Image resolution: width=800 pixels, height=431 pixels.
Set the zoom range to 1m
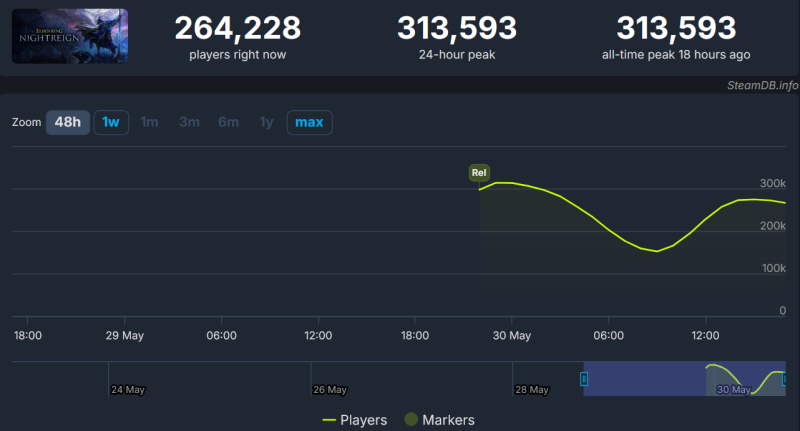click(149, 122)
